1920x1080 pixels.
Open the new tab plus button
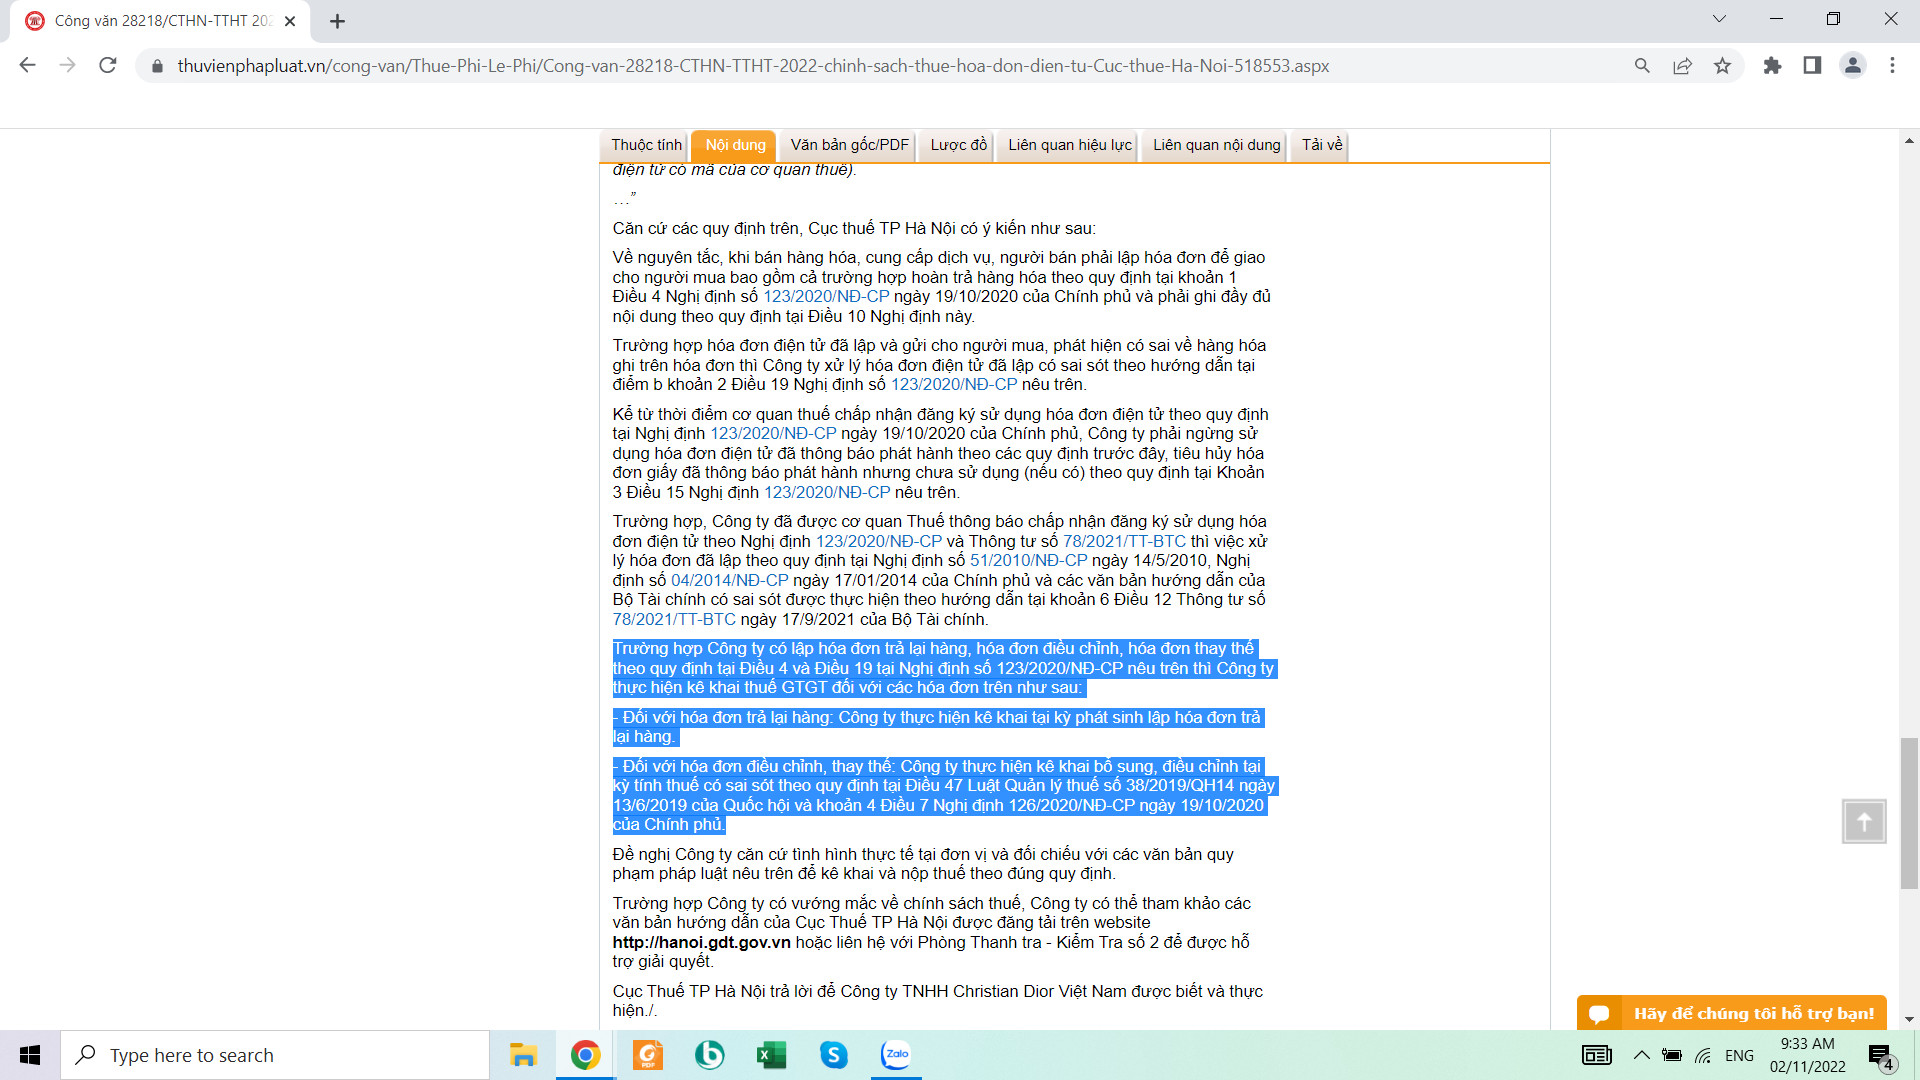[x=337, y=21]
